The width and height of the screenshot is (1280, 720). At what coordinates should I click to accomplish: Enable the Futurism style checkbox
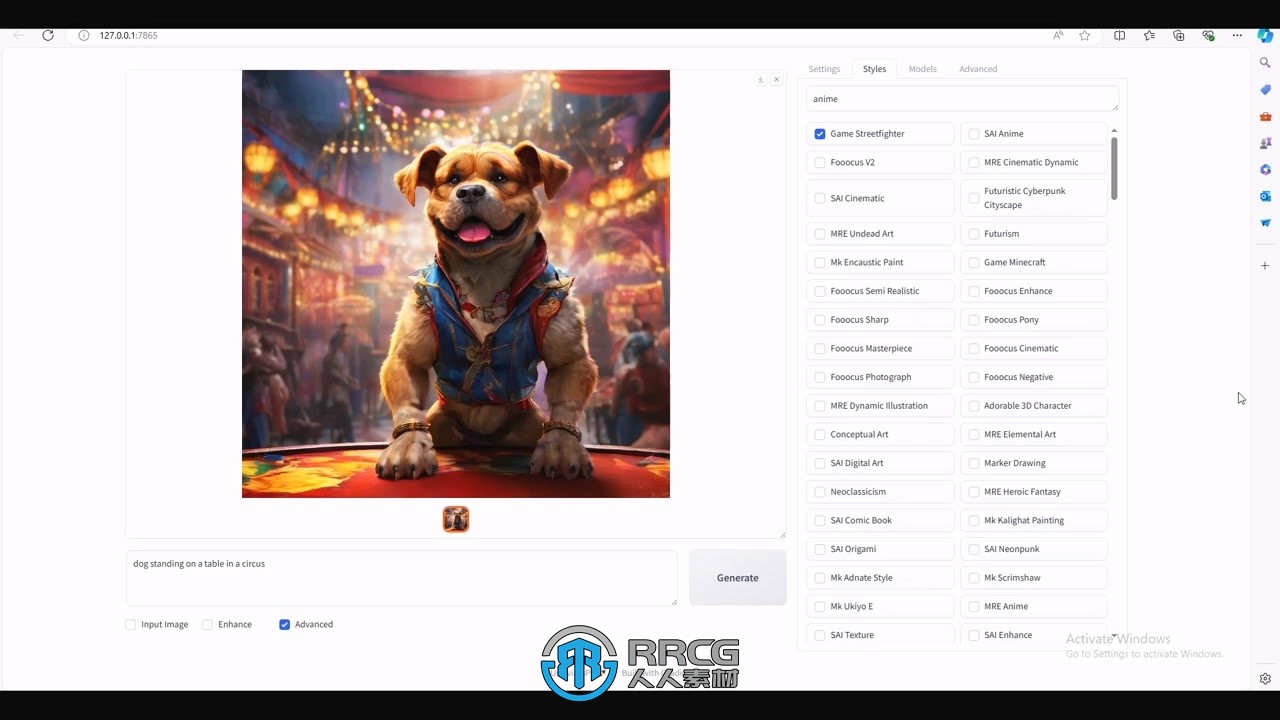(x=974, y=234)
